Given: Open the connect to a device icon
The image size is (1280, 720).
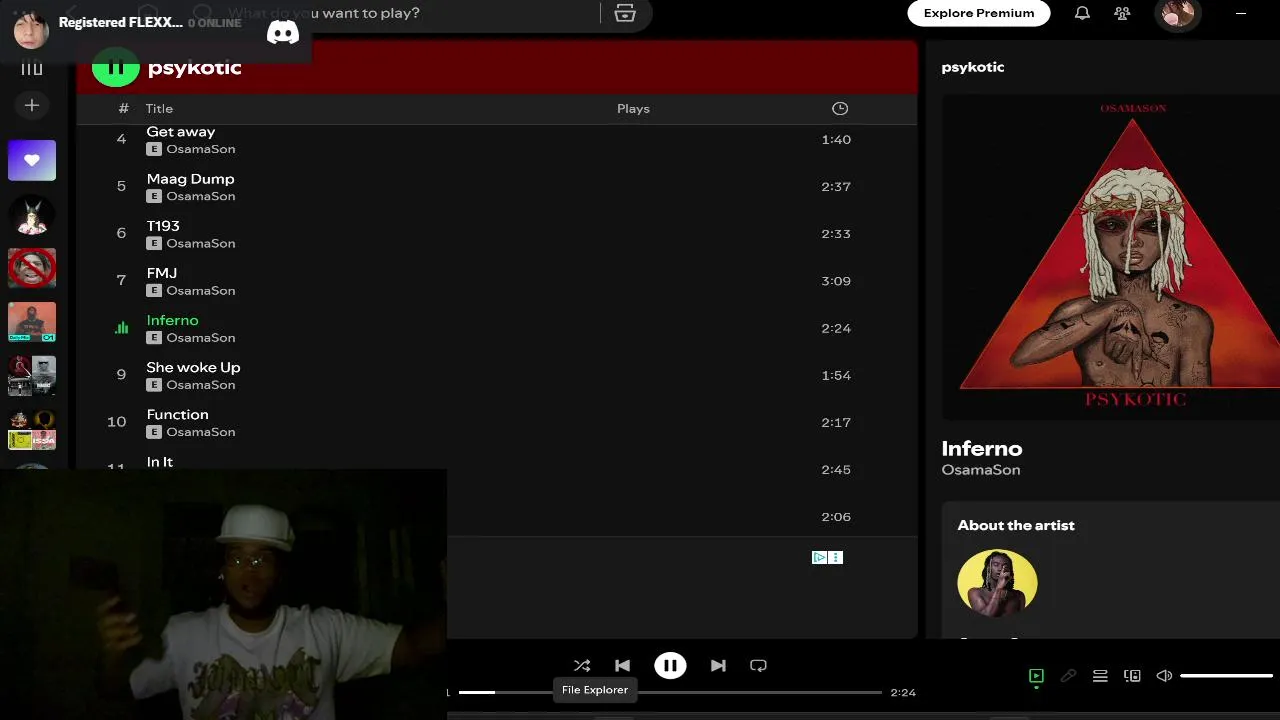Looking at the screenshot, I should pyautogui.click(x=1132, y=676).
